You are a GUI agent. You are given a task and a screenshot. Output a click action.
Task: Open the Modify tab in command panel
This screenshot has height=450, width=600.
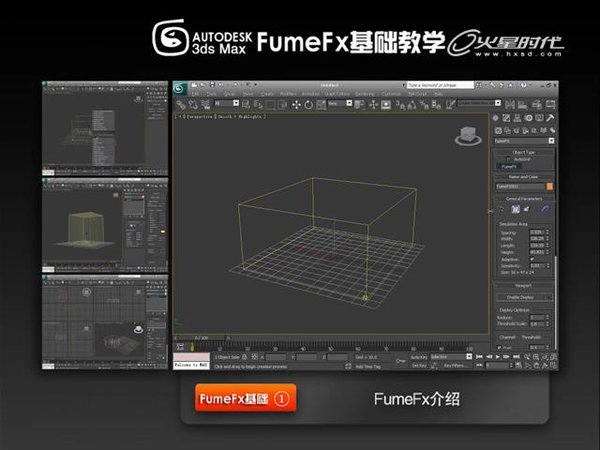click(506, 118)
